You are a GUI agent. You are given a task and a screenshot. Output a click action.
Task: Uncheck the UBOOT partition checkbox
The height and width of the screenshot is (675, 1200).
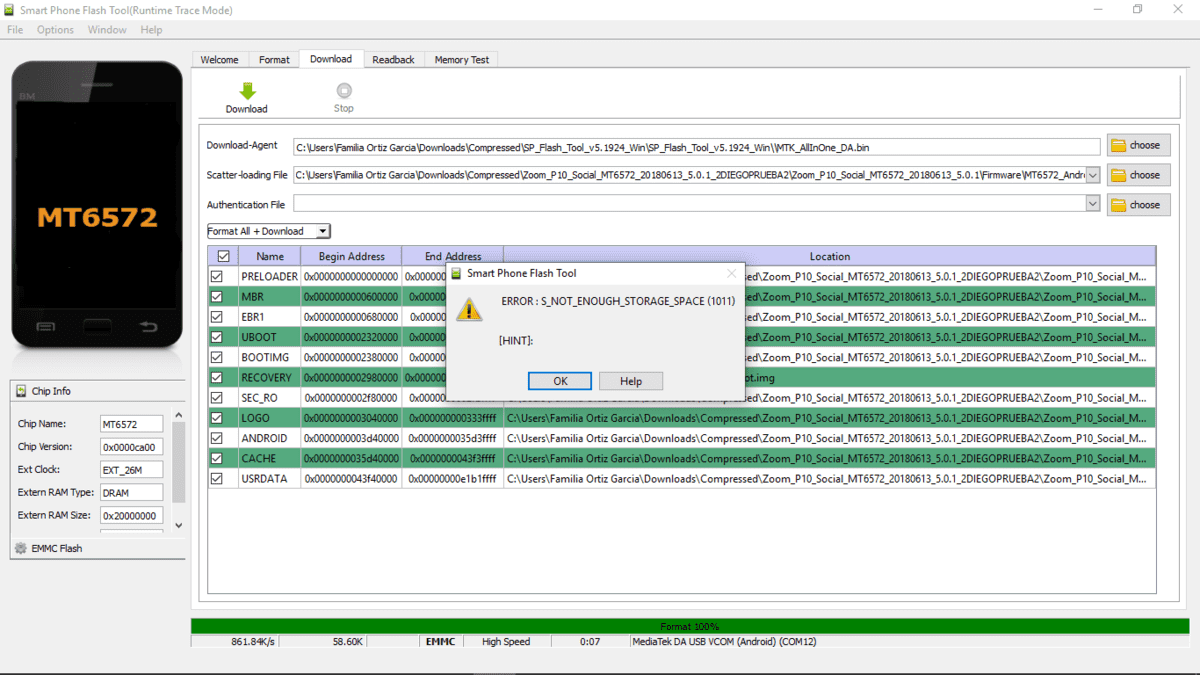point(217,337)
